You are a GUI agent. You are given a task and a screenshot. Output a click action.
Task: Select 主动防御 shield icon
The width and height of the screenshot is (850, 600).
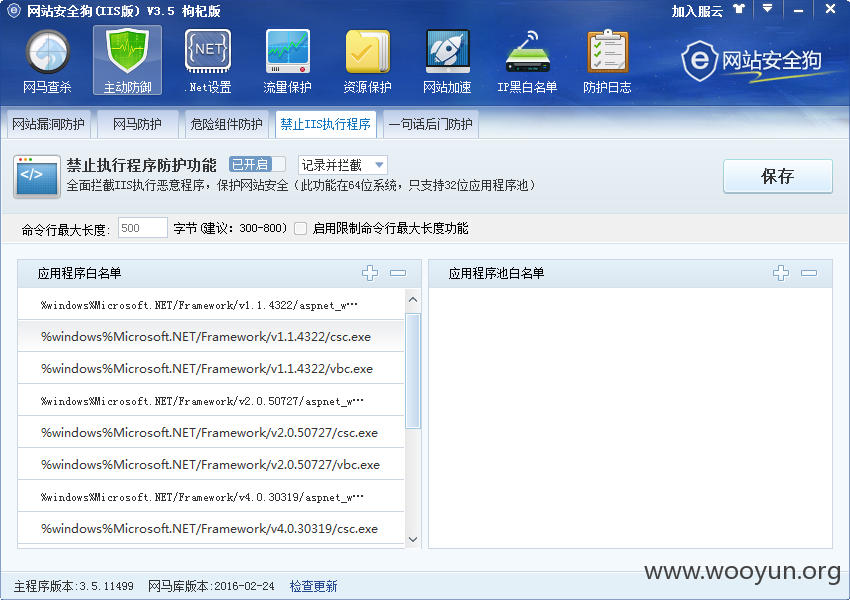coord(127,60)
